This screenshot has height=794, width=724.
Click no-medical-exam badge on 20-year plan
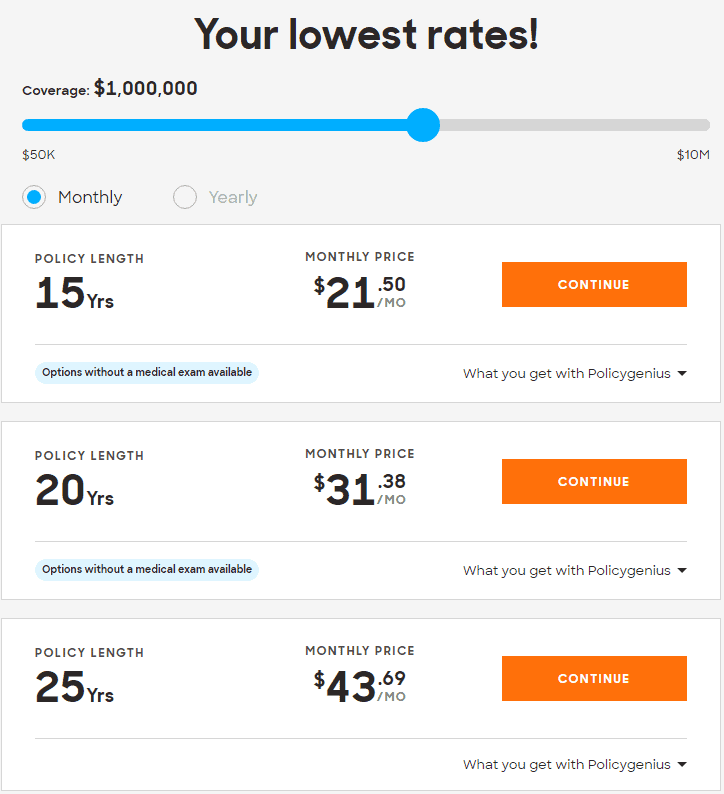click(147, 570)
